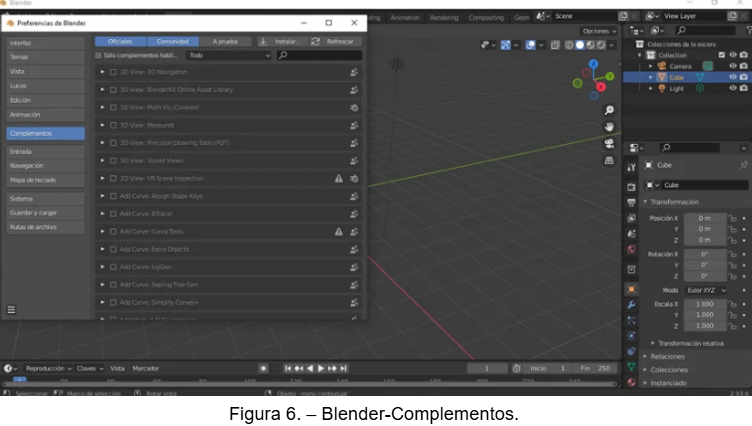Image resolution: width=752 pixels, height=426 pixels.
Task: Open the Marcador timeline menu
Action: (x=145, y=368)
